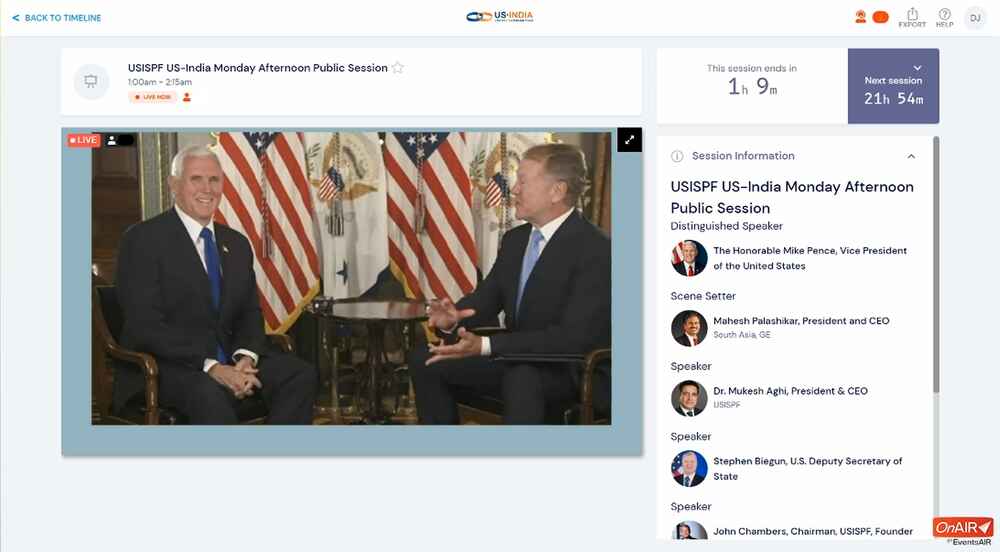Screen dimensions: 1000x552
Task: Open the OnAIR EventsAIR logo
Action: coord(963,531)
